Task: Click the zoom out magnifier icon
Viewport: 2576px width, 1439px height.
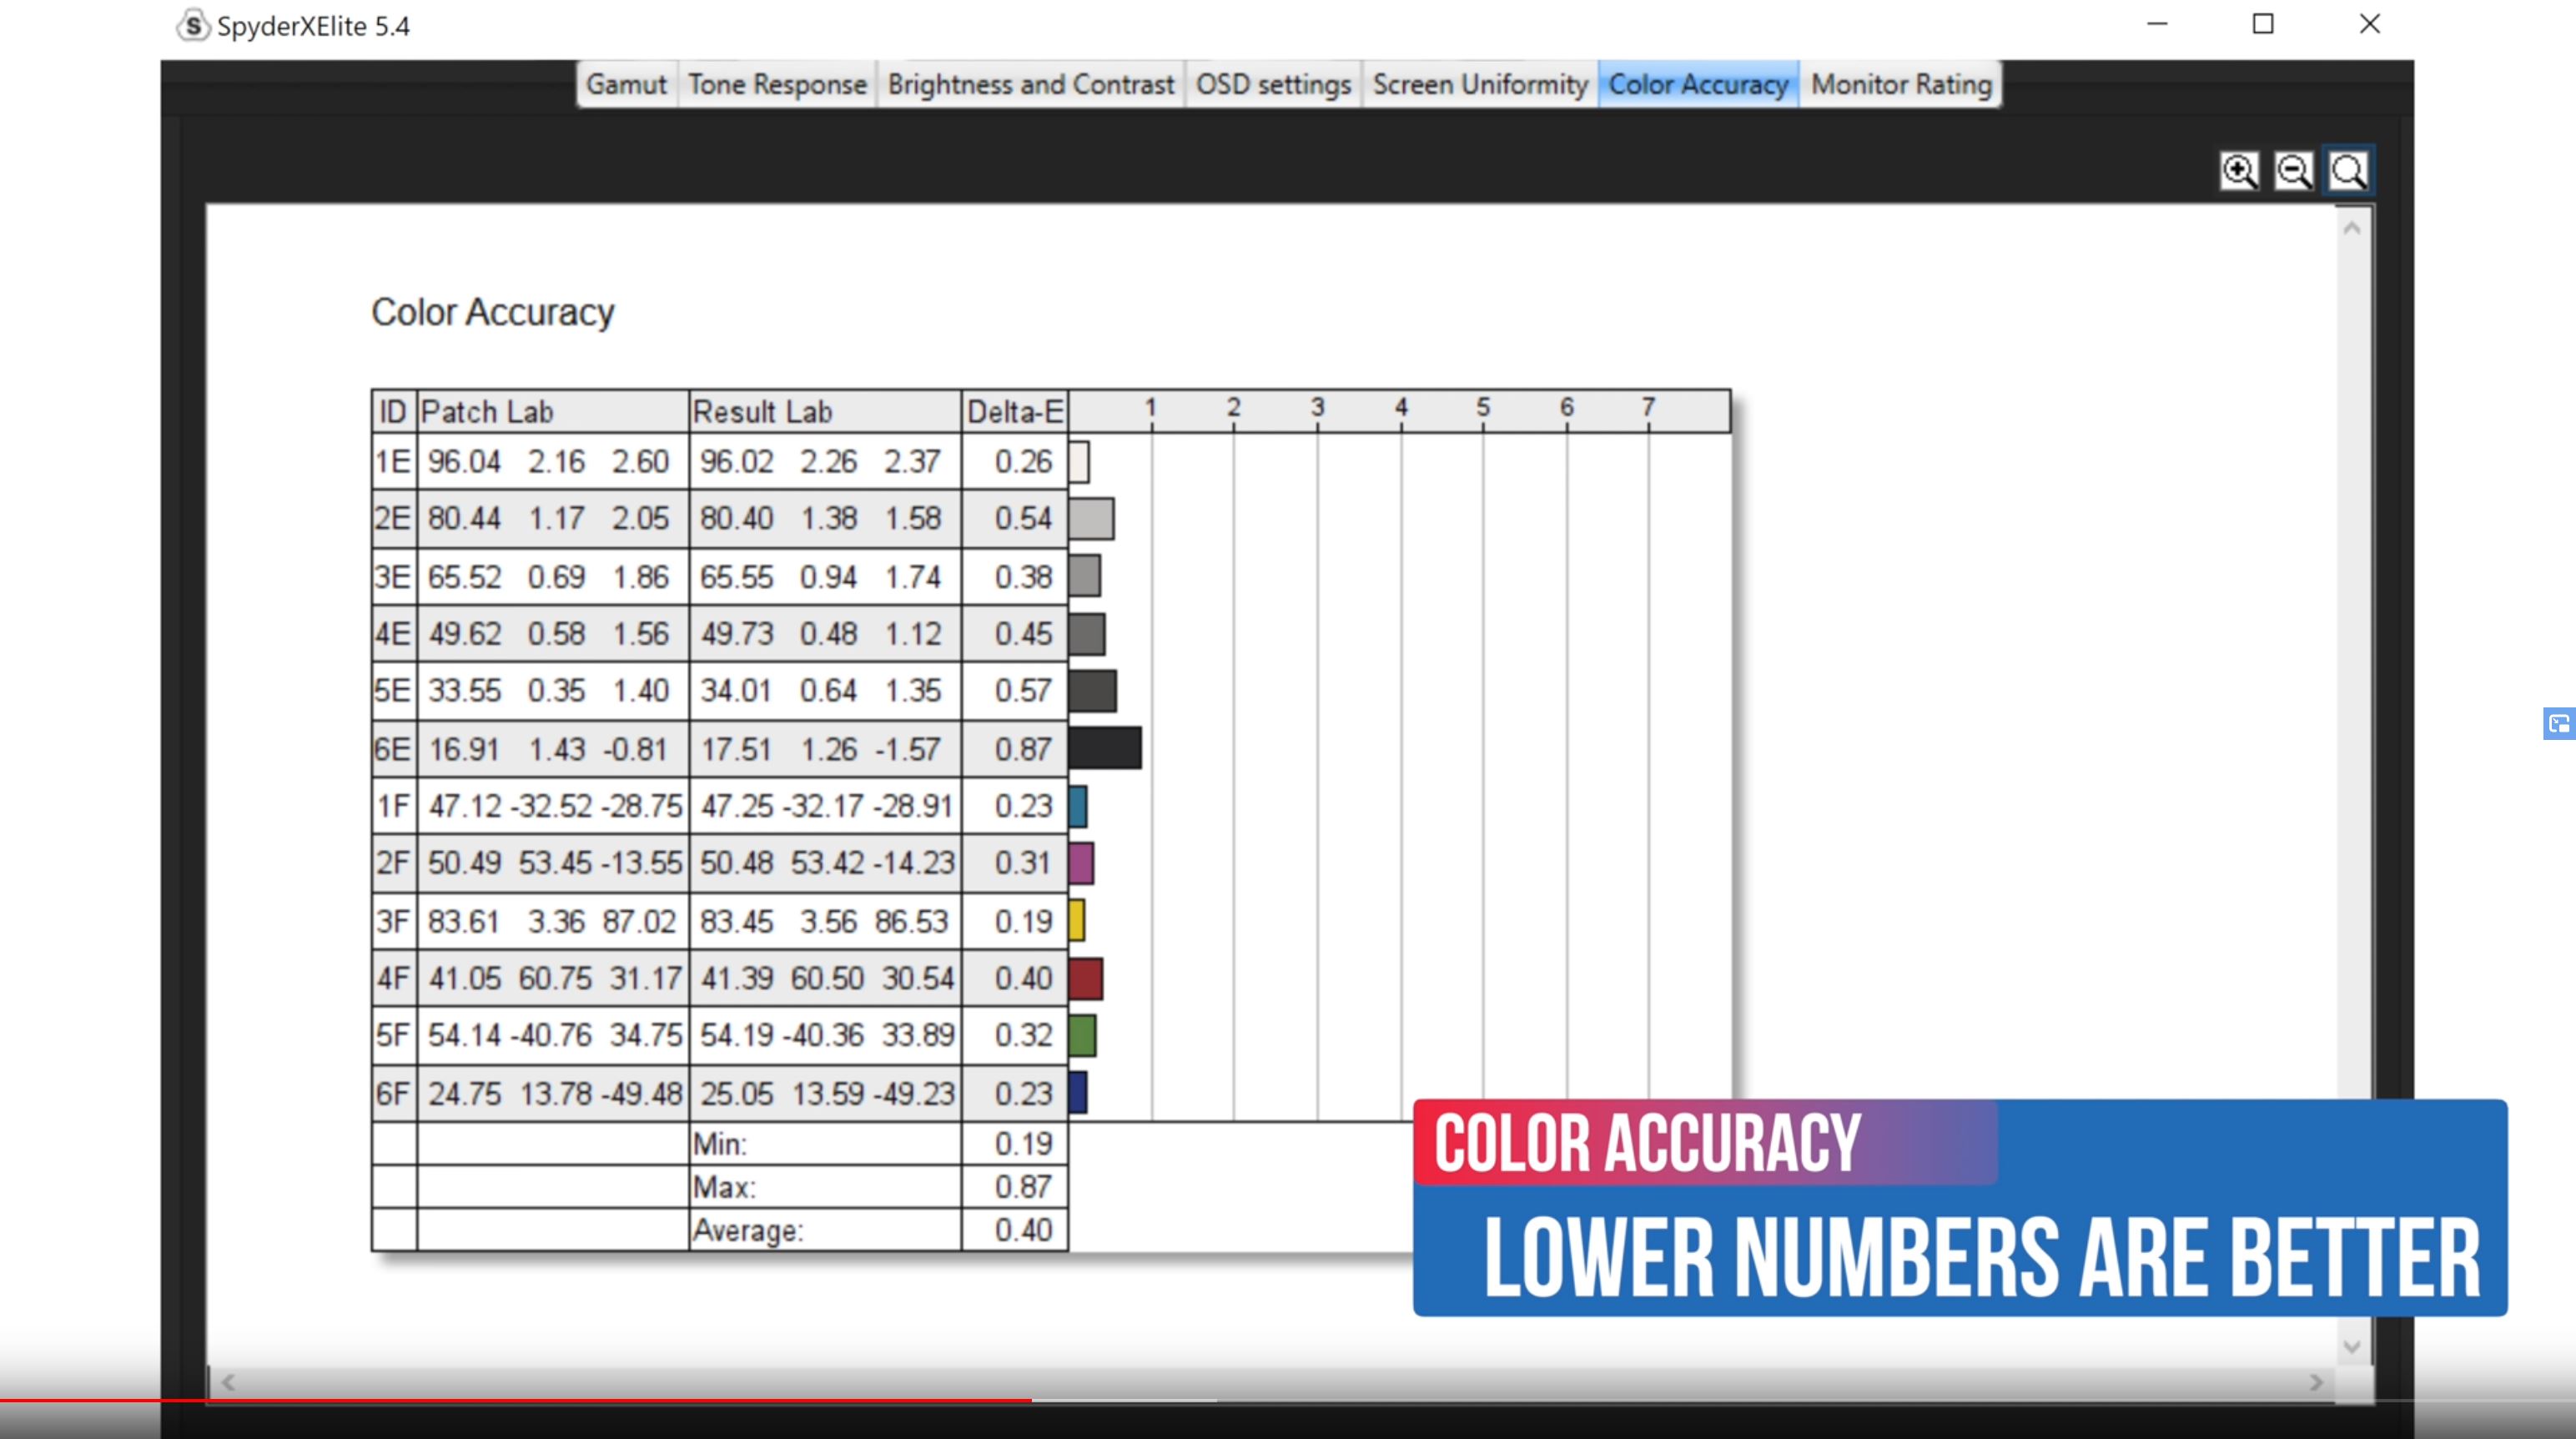Action: (2293, 171)
